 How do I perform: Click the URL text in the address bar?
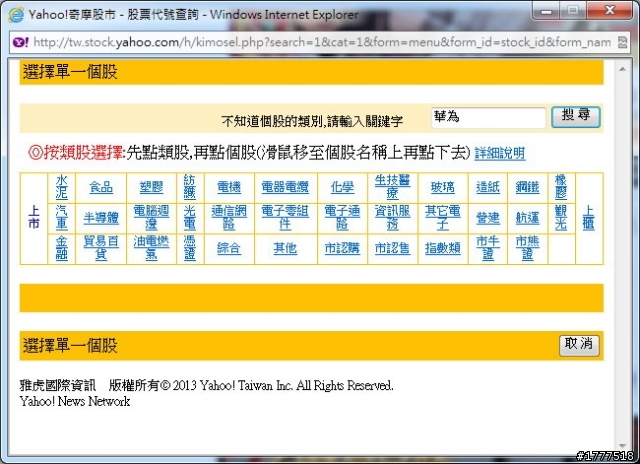pos(322,42)
